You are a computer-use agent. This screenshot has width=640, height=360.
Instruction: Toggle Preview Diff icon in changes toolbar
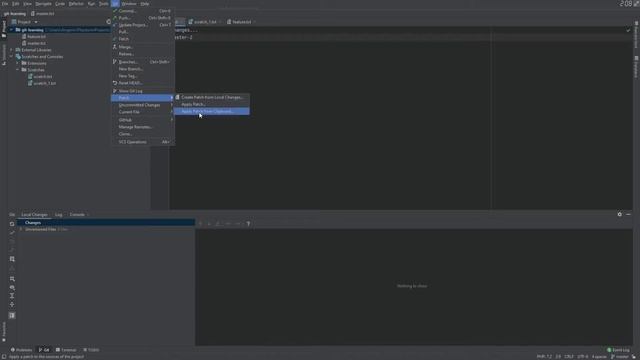tap(12, 316)
